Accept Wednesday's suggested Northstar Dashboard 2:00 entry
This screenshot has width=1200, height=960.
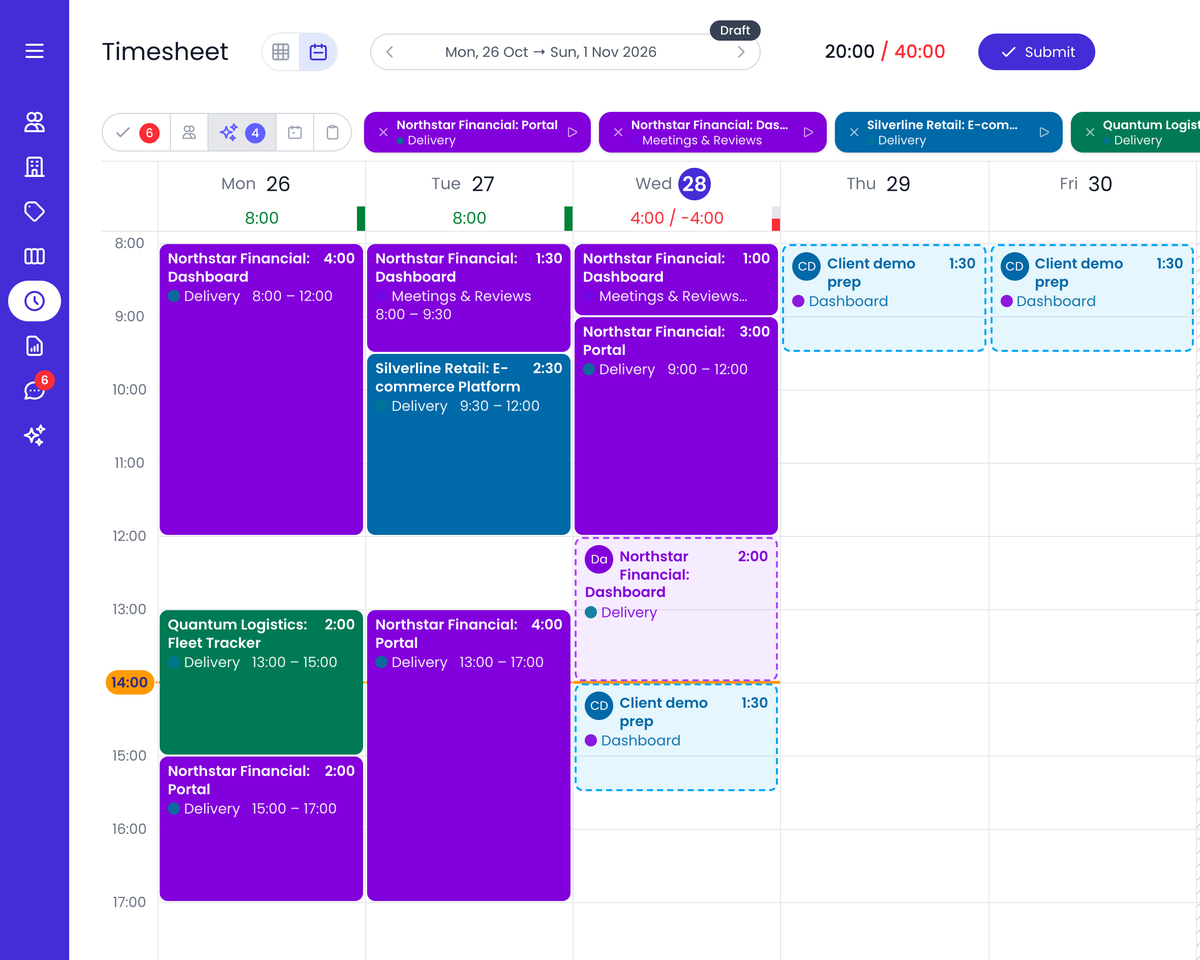pyautogui.click(x=676, y=610)
